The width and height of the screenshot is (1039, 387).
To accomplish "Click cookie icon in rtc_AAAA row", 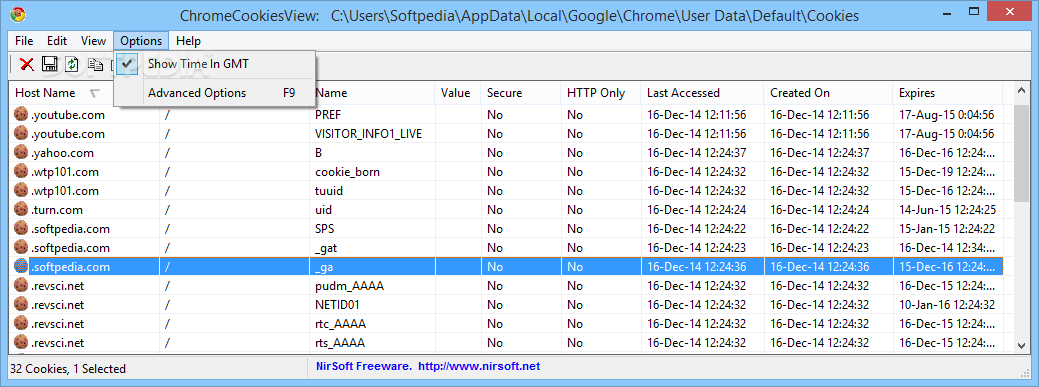I will 22,324.
